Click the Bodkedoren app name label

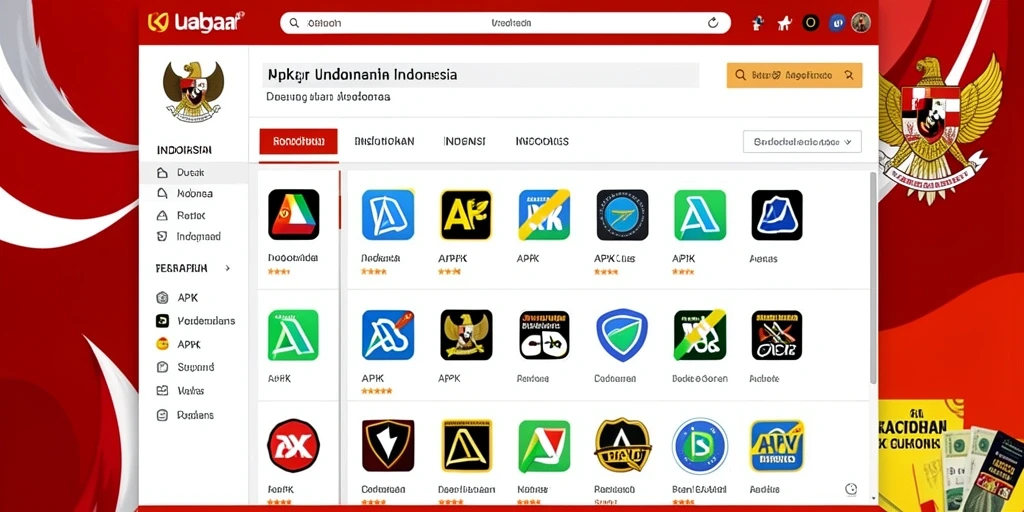[700, 379]
